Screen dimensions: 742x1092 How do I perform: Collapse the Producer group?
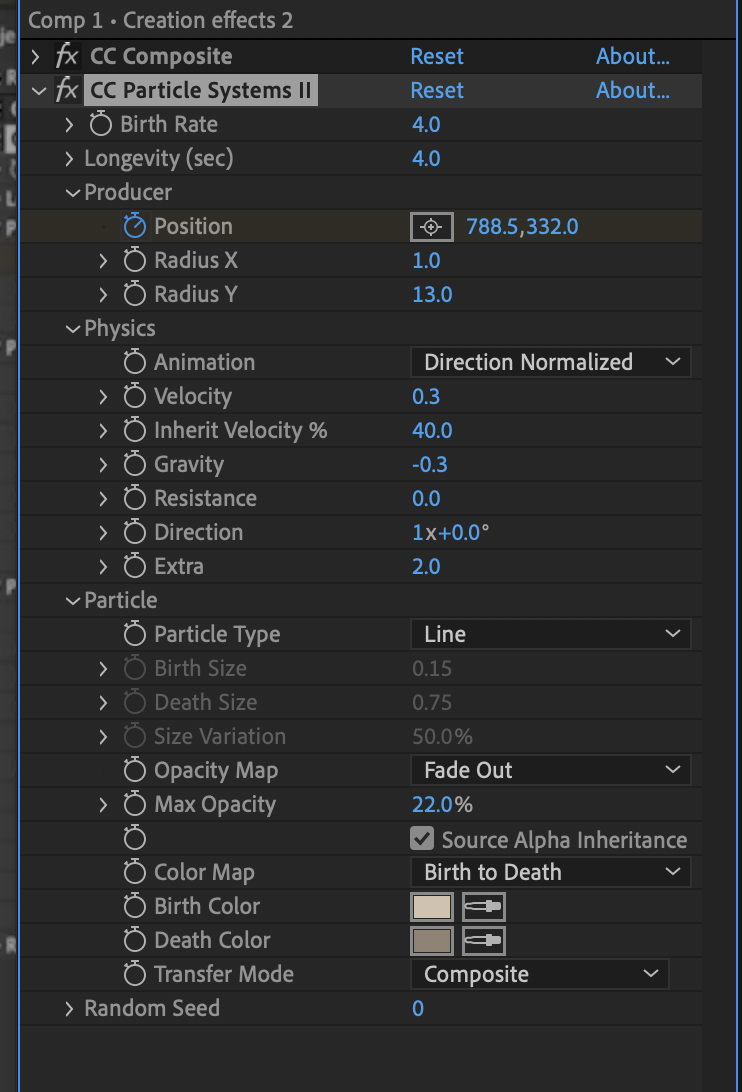pos(71,193)
